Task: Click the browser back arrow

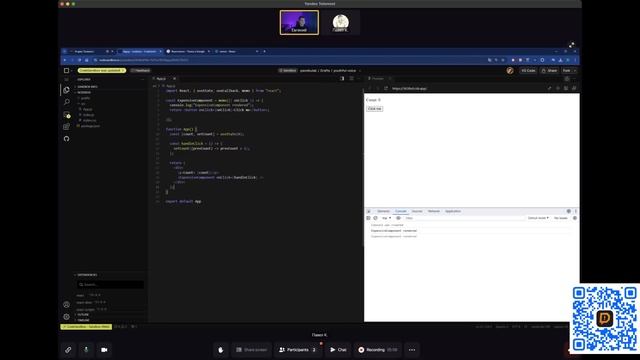Action: point(65,60)
